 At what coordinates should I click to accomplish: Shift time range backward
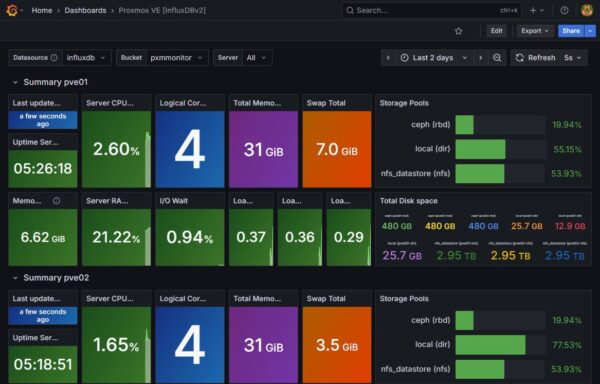click(x=388, y=58)
